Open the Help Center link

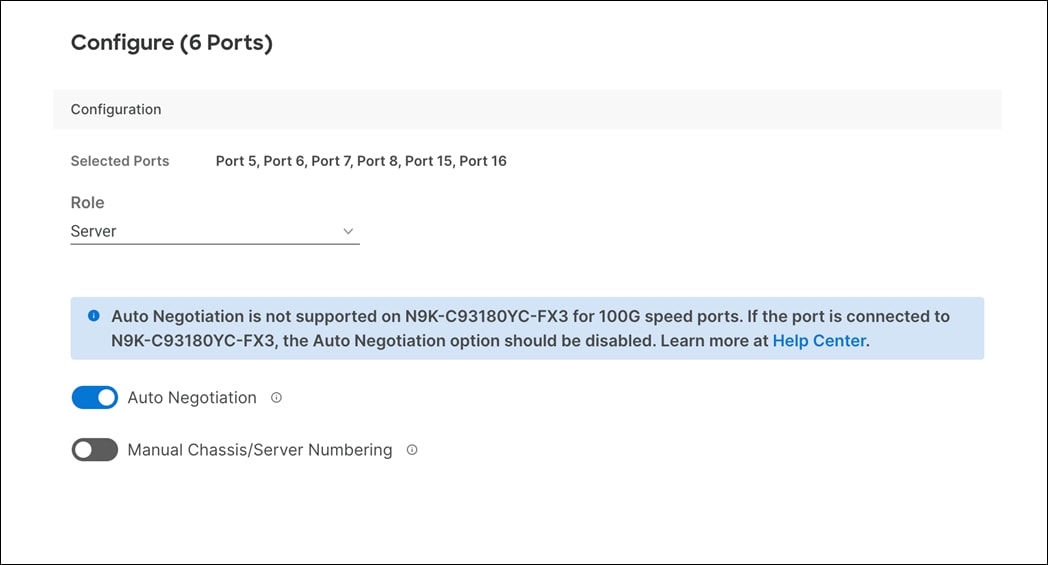click(819, 340)
